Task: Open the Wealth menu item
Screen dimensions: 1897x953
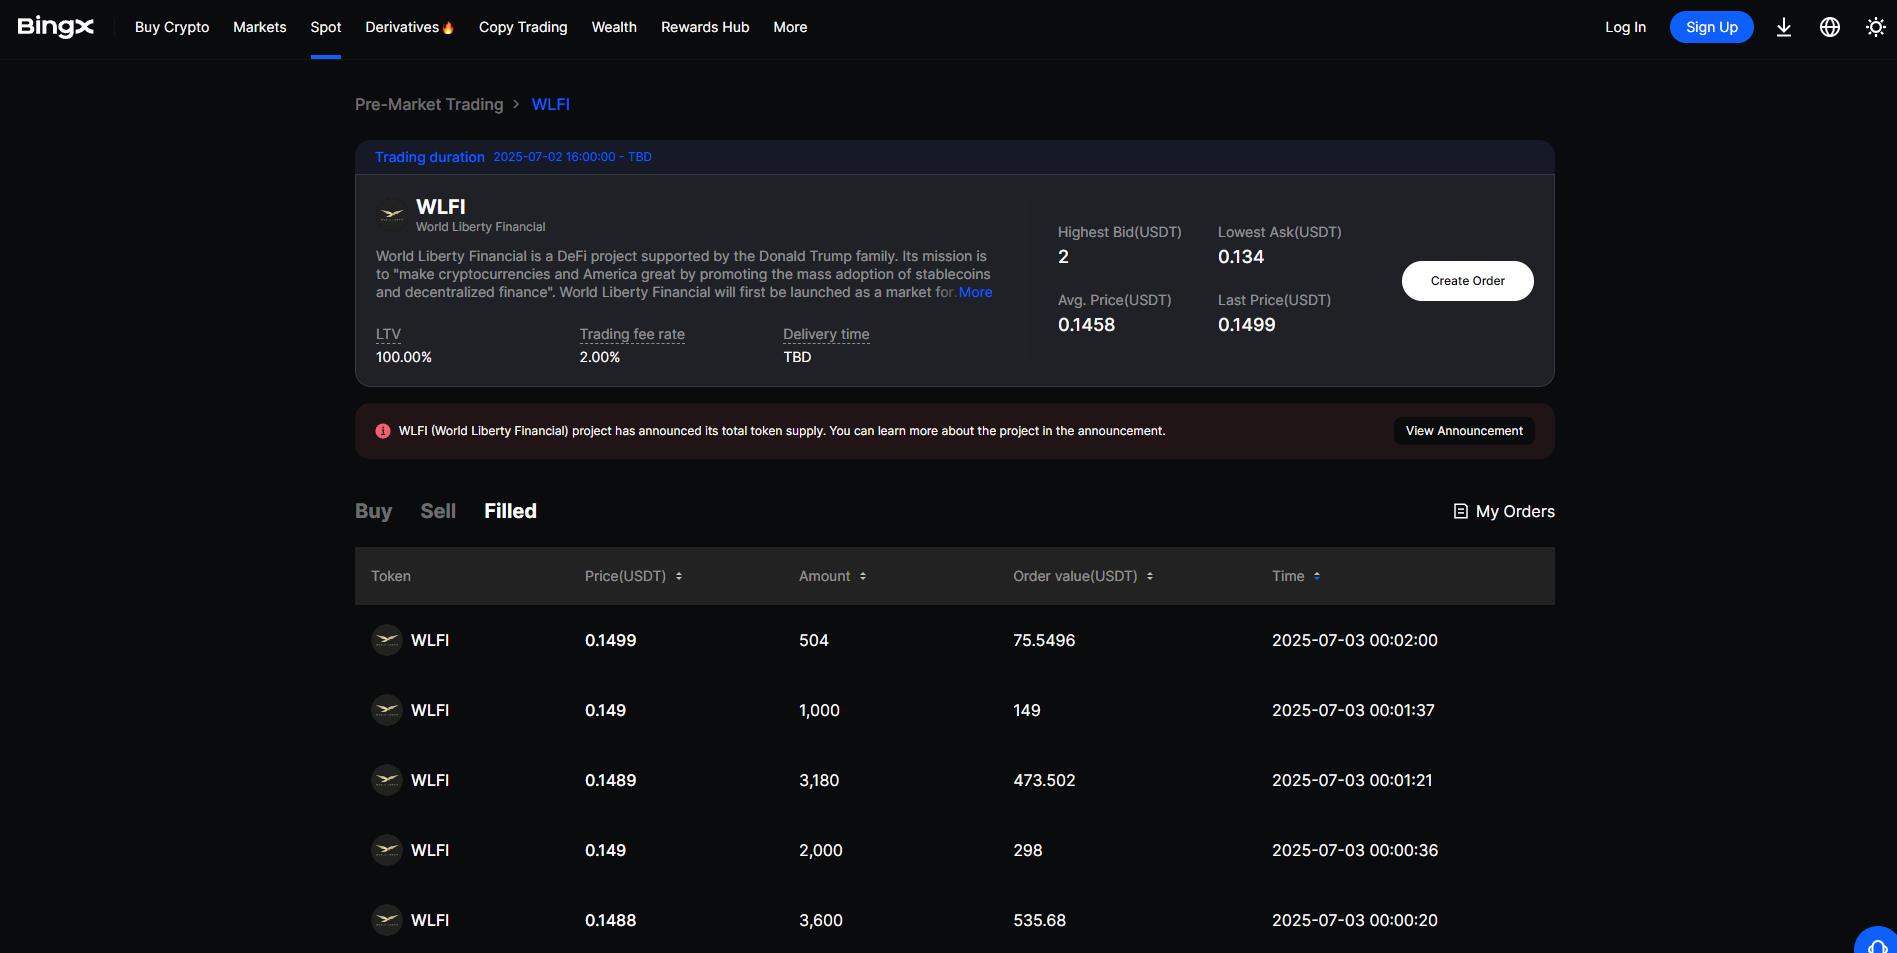Action: pos(614,27)
